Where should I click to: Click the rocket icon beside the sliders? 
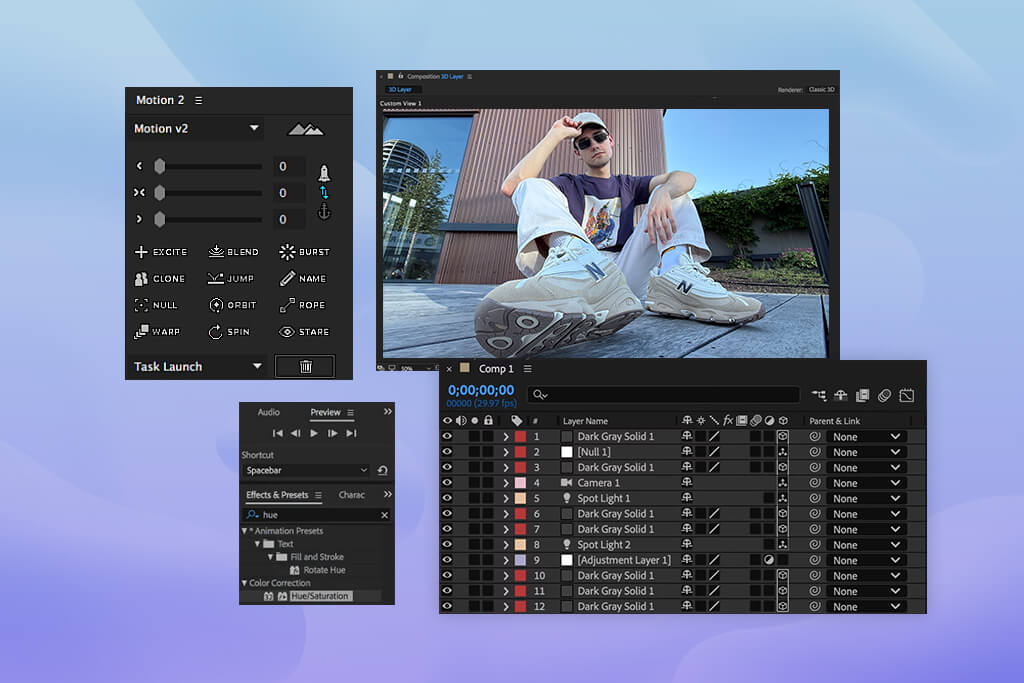coord(324,172)
